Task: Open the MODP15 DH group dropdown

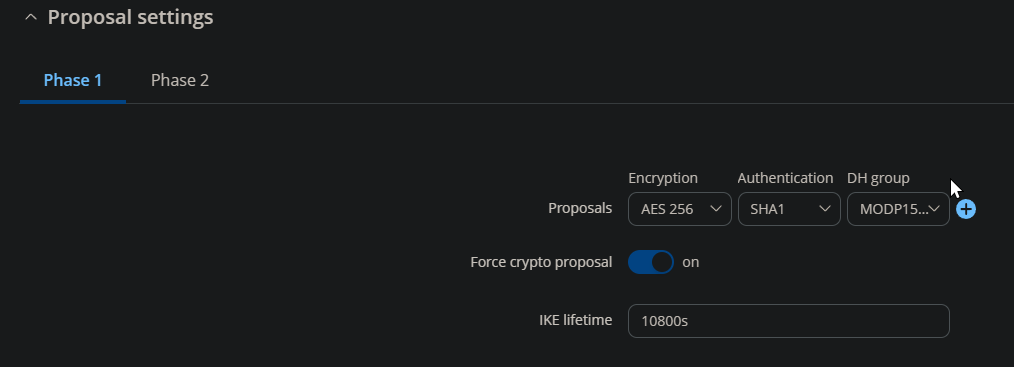Action: click(898, 209)
